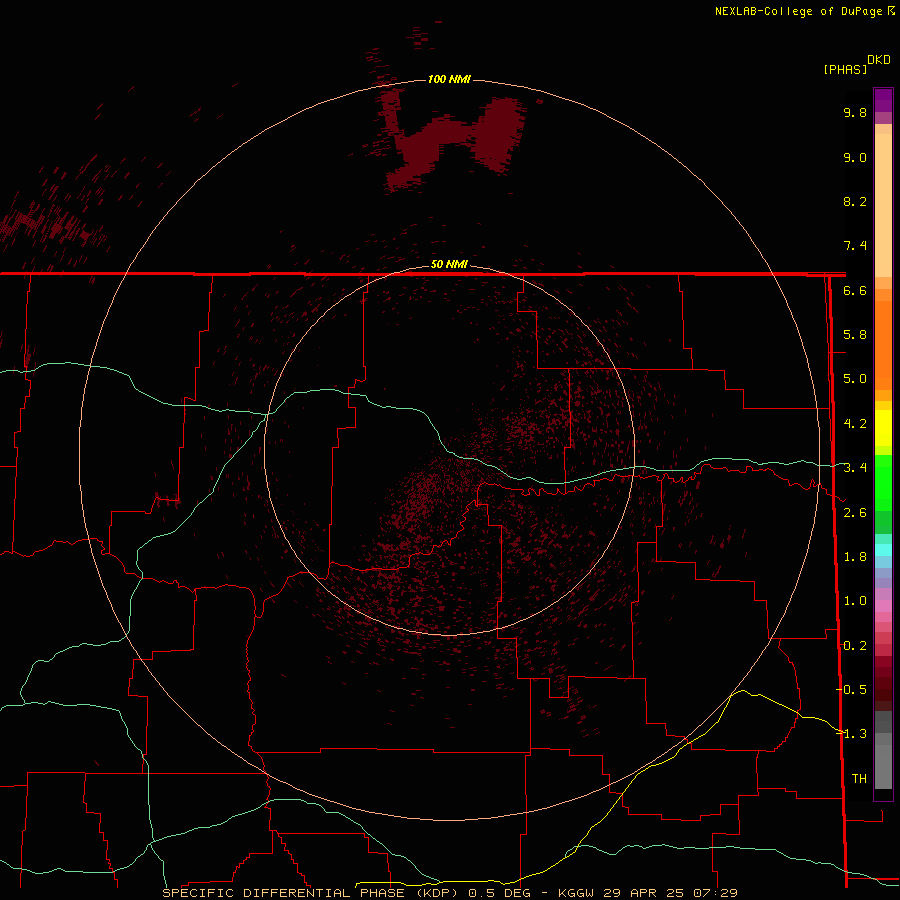Click the 6.6 value on the scale
The width and height of the screenshot is (900, 900).
pyautogui.click(x=855, y=290)
